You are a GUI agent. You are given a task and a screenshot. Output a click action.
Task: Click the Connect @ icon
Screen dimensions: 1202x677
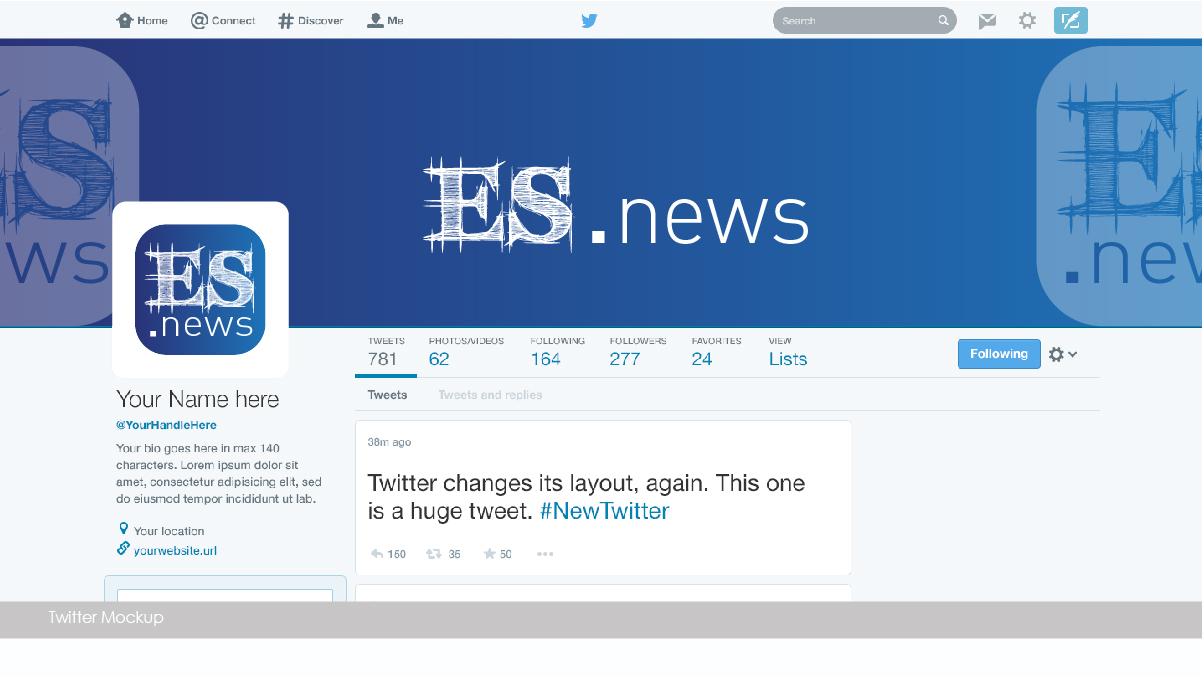[199, 20]
